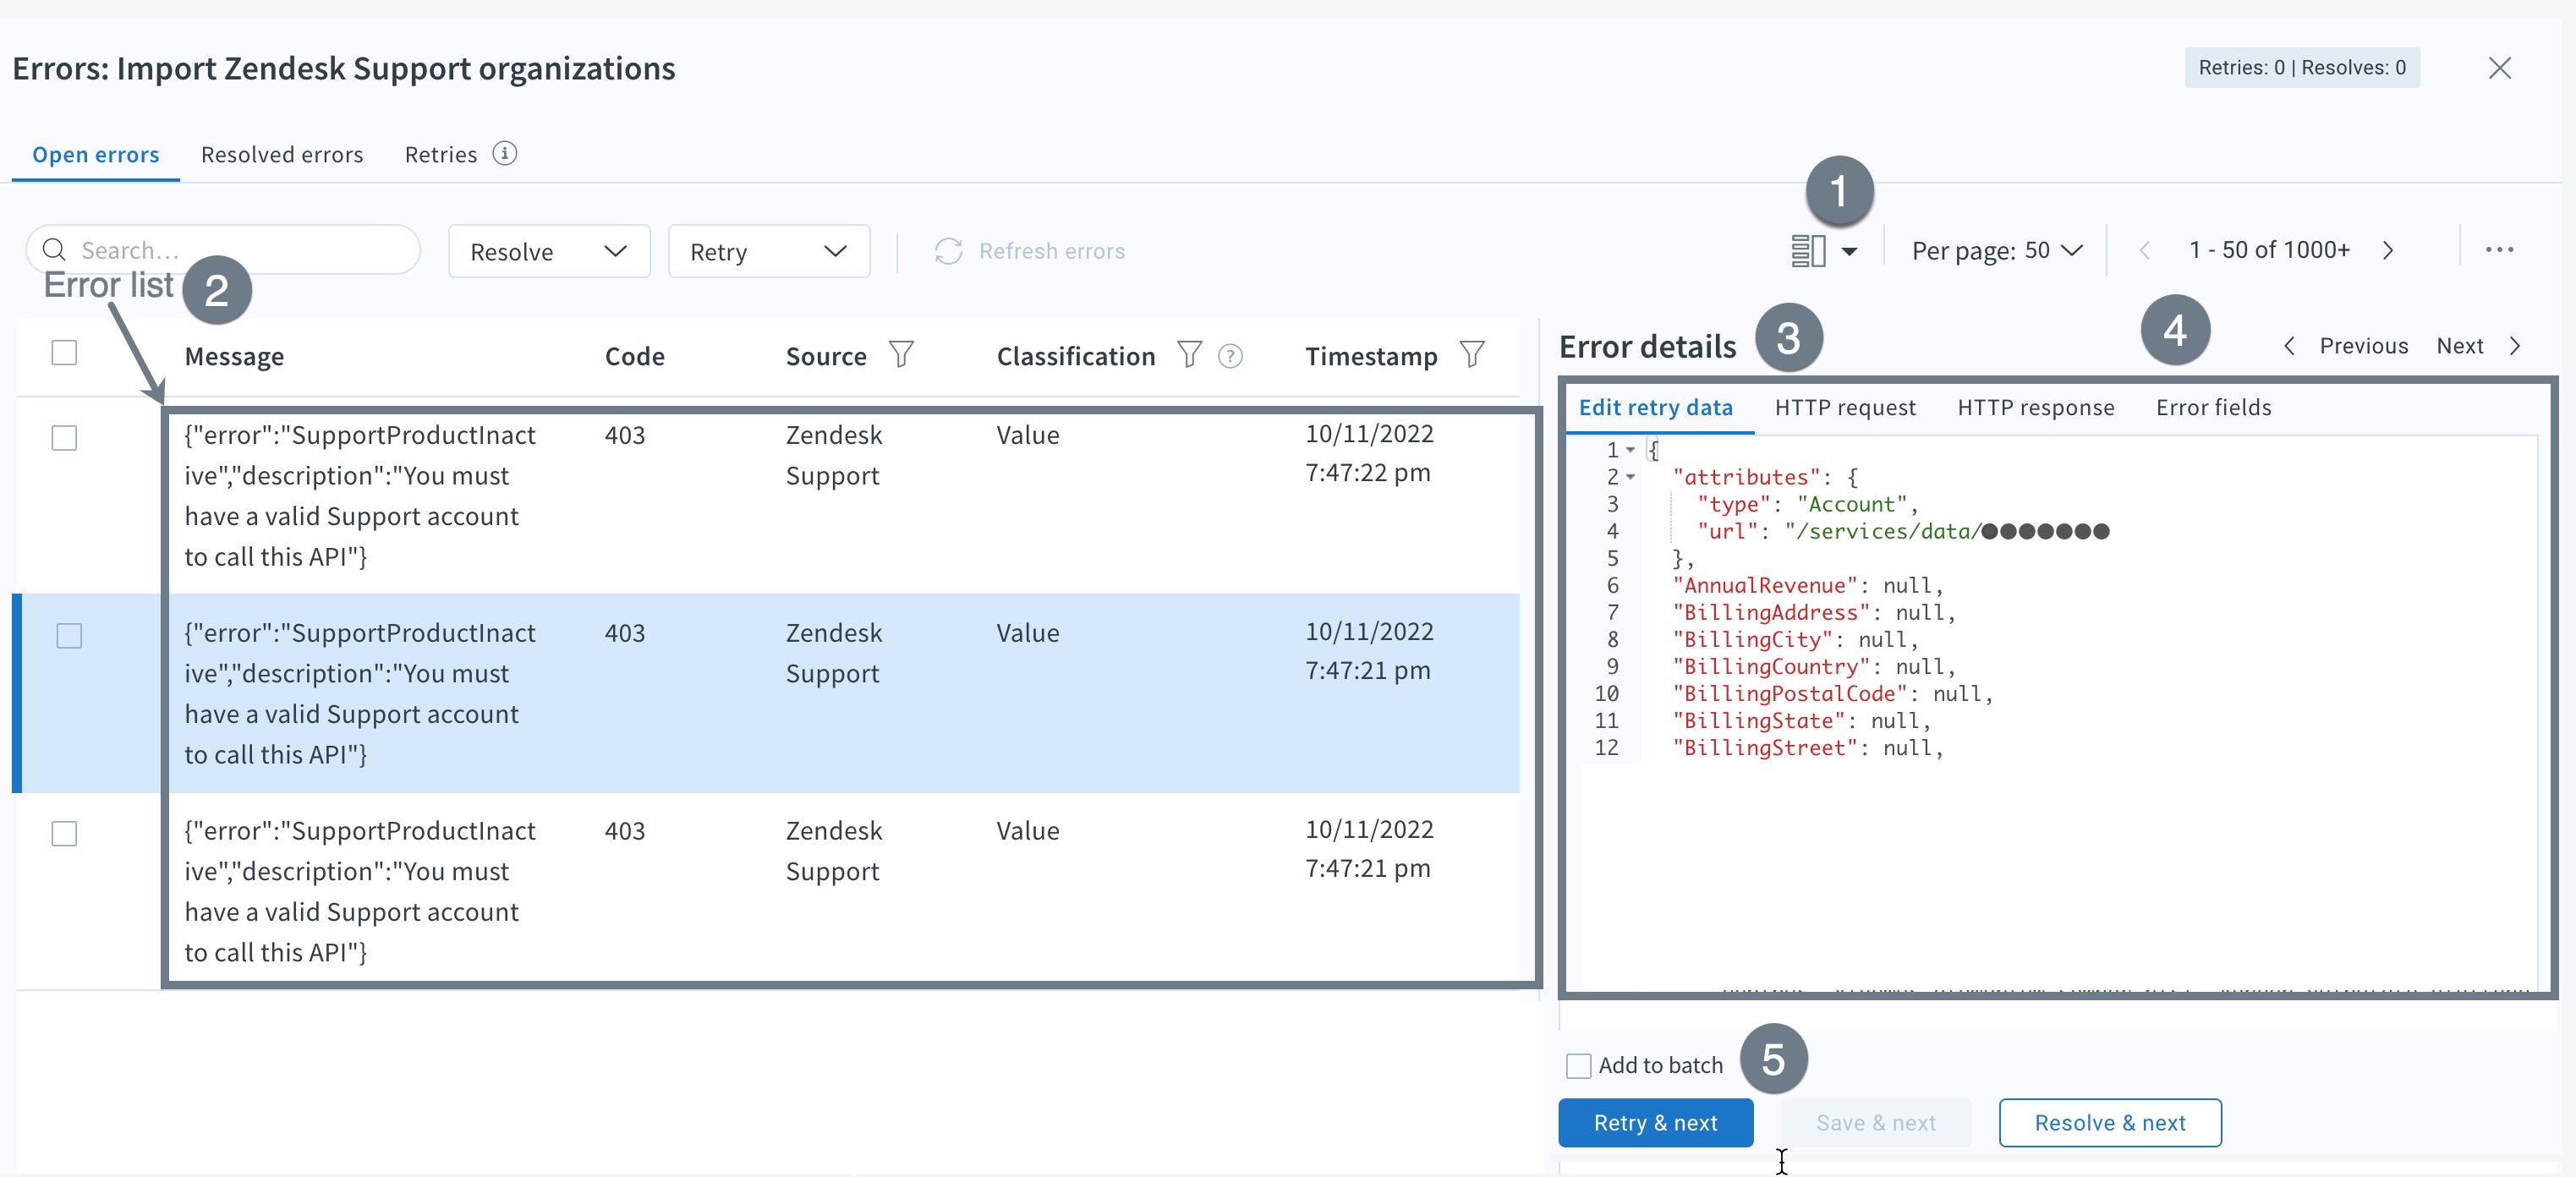Screen dimensions: 2576x1177
Task: Collapse JSON fold on line 1
Action: click(x=1630, y=450)
